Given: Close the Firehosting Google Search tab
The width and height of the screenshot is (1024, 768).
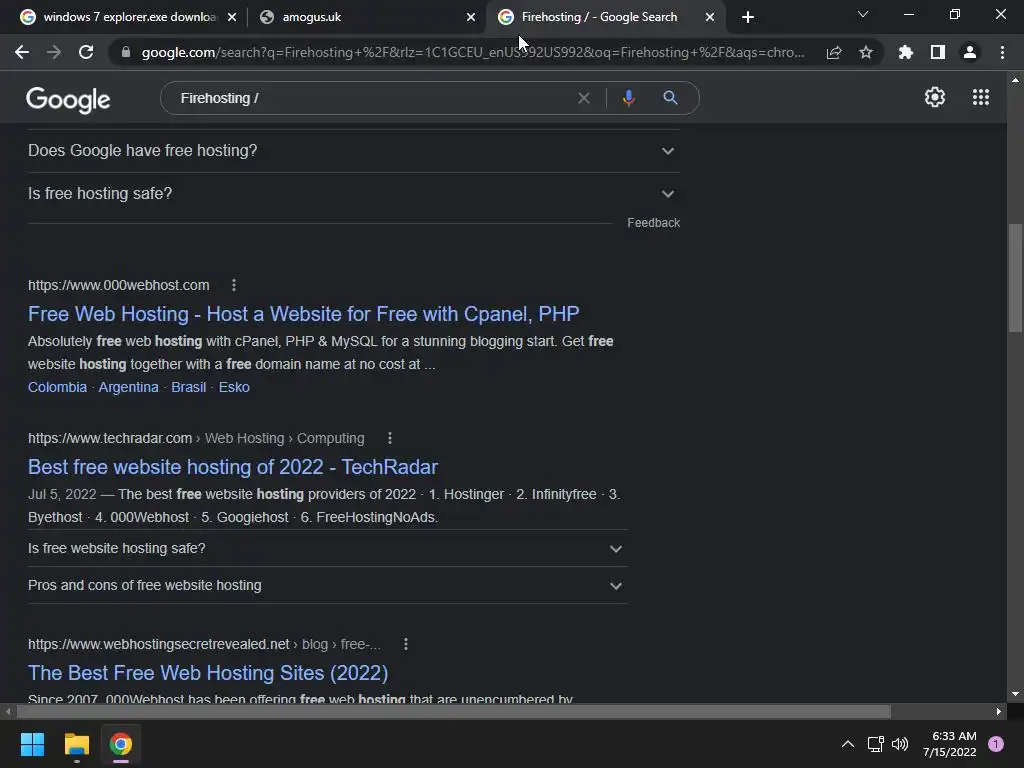Looking at the screenshot, I should click(710, 17).
